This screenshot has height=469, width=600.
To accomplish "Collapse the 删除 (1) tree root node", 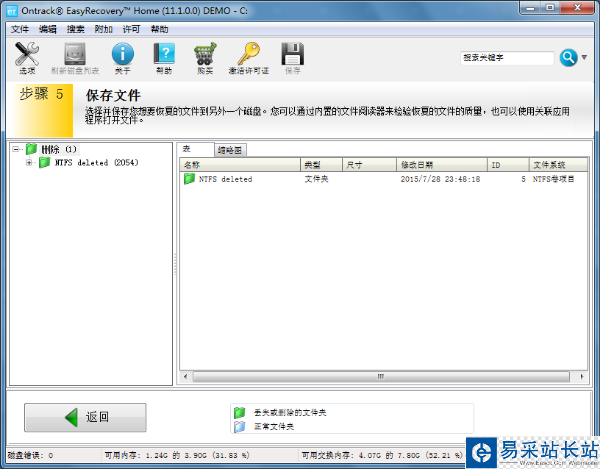I will (x=16, y=149).
